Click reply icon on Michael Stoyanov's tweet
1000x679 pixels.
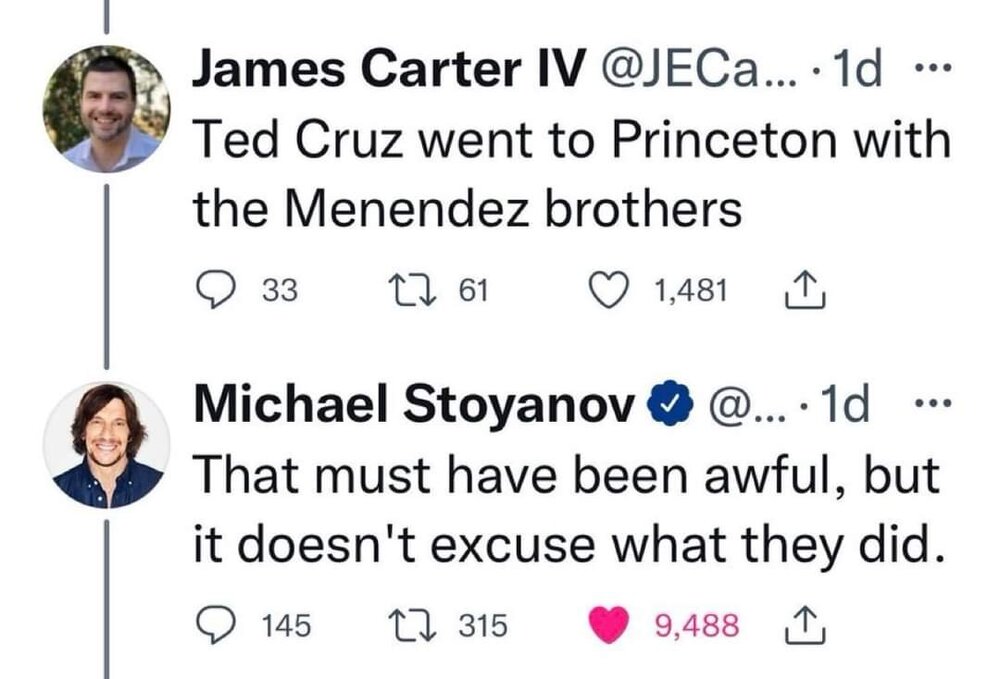coord(213,625)
